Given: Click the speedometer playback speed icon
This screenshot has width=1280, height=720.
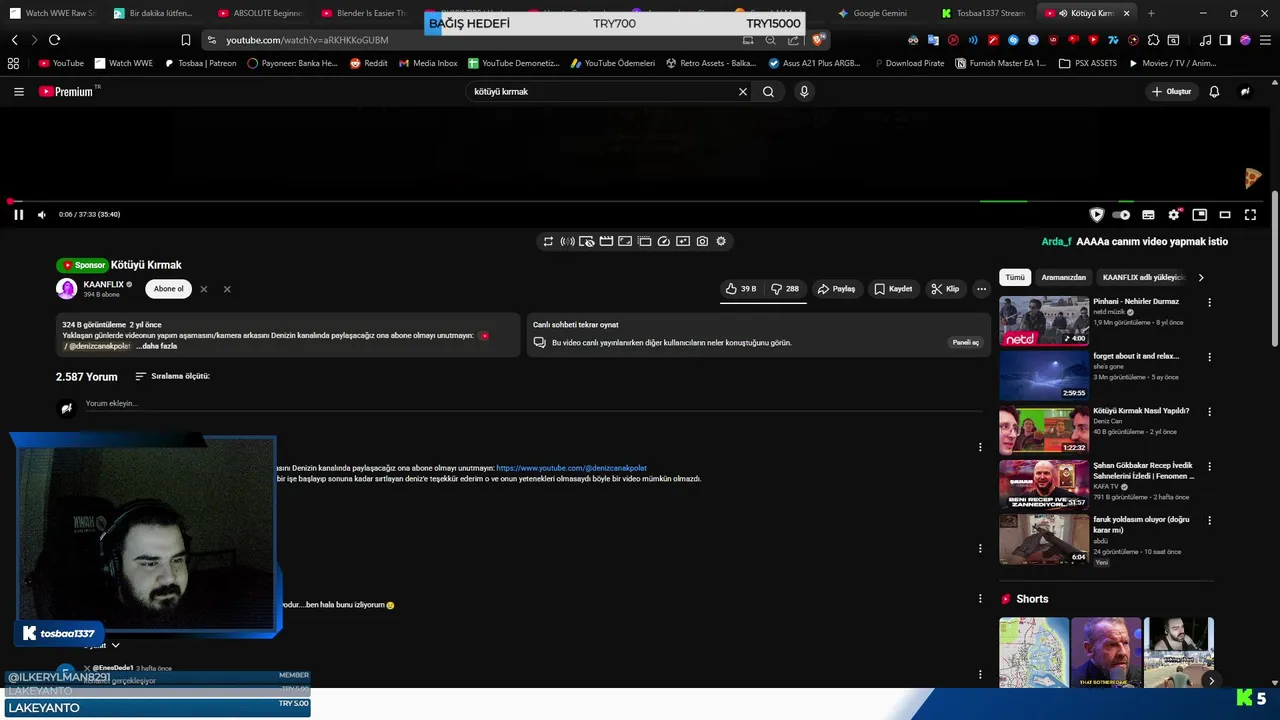Looking at the screenshot, I should point(663,241).
